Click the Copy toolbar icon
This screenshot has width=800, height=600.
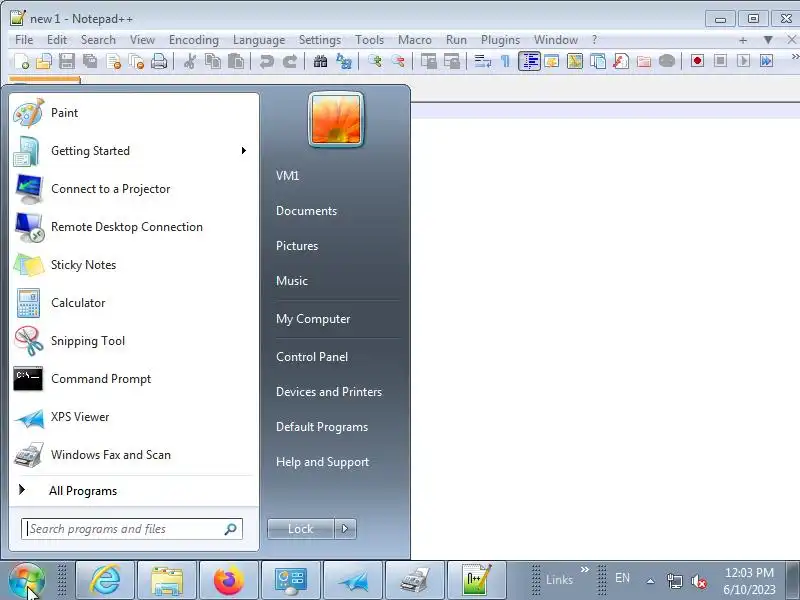click(x=213, y=61)
